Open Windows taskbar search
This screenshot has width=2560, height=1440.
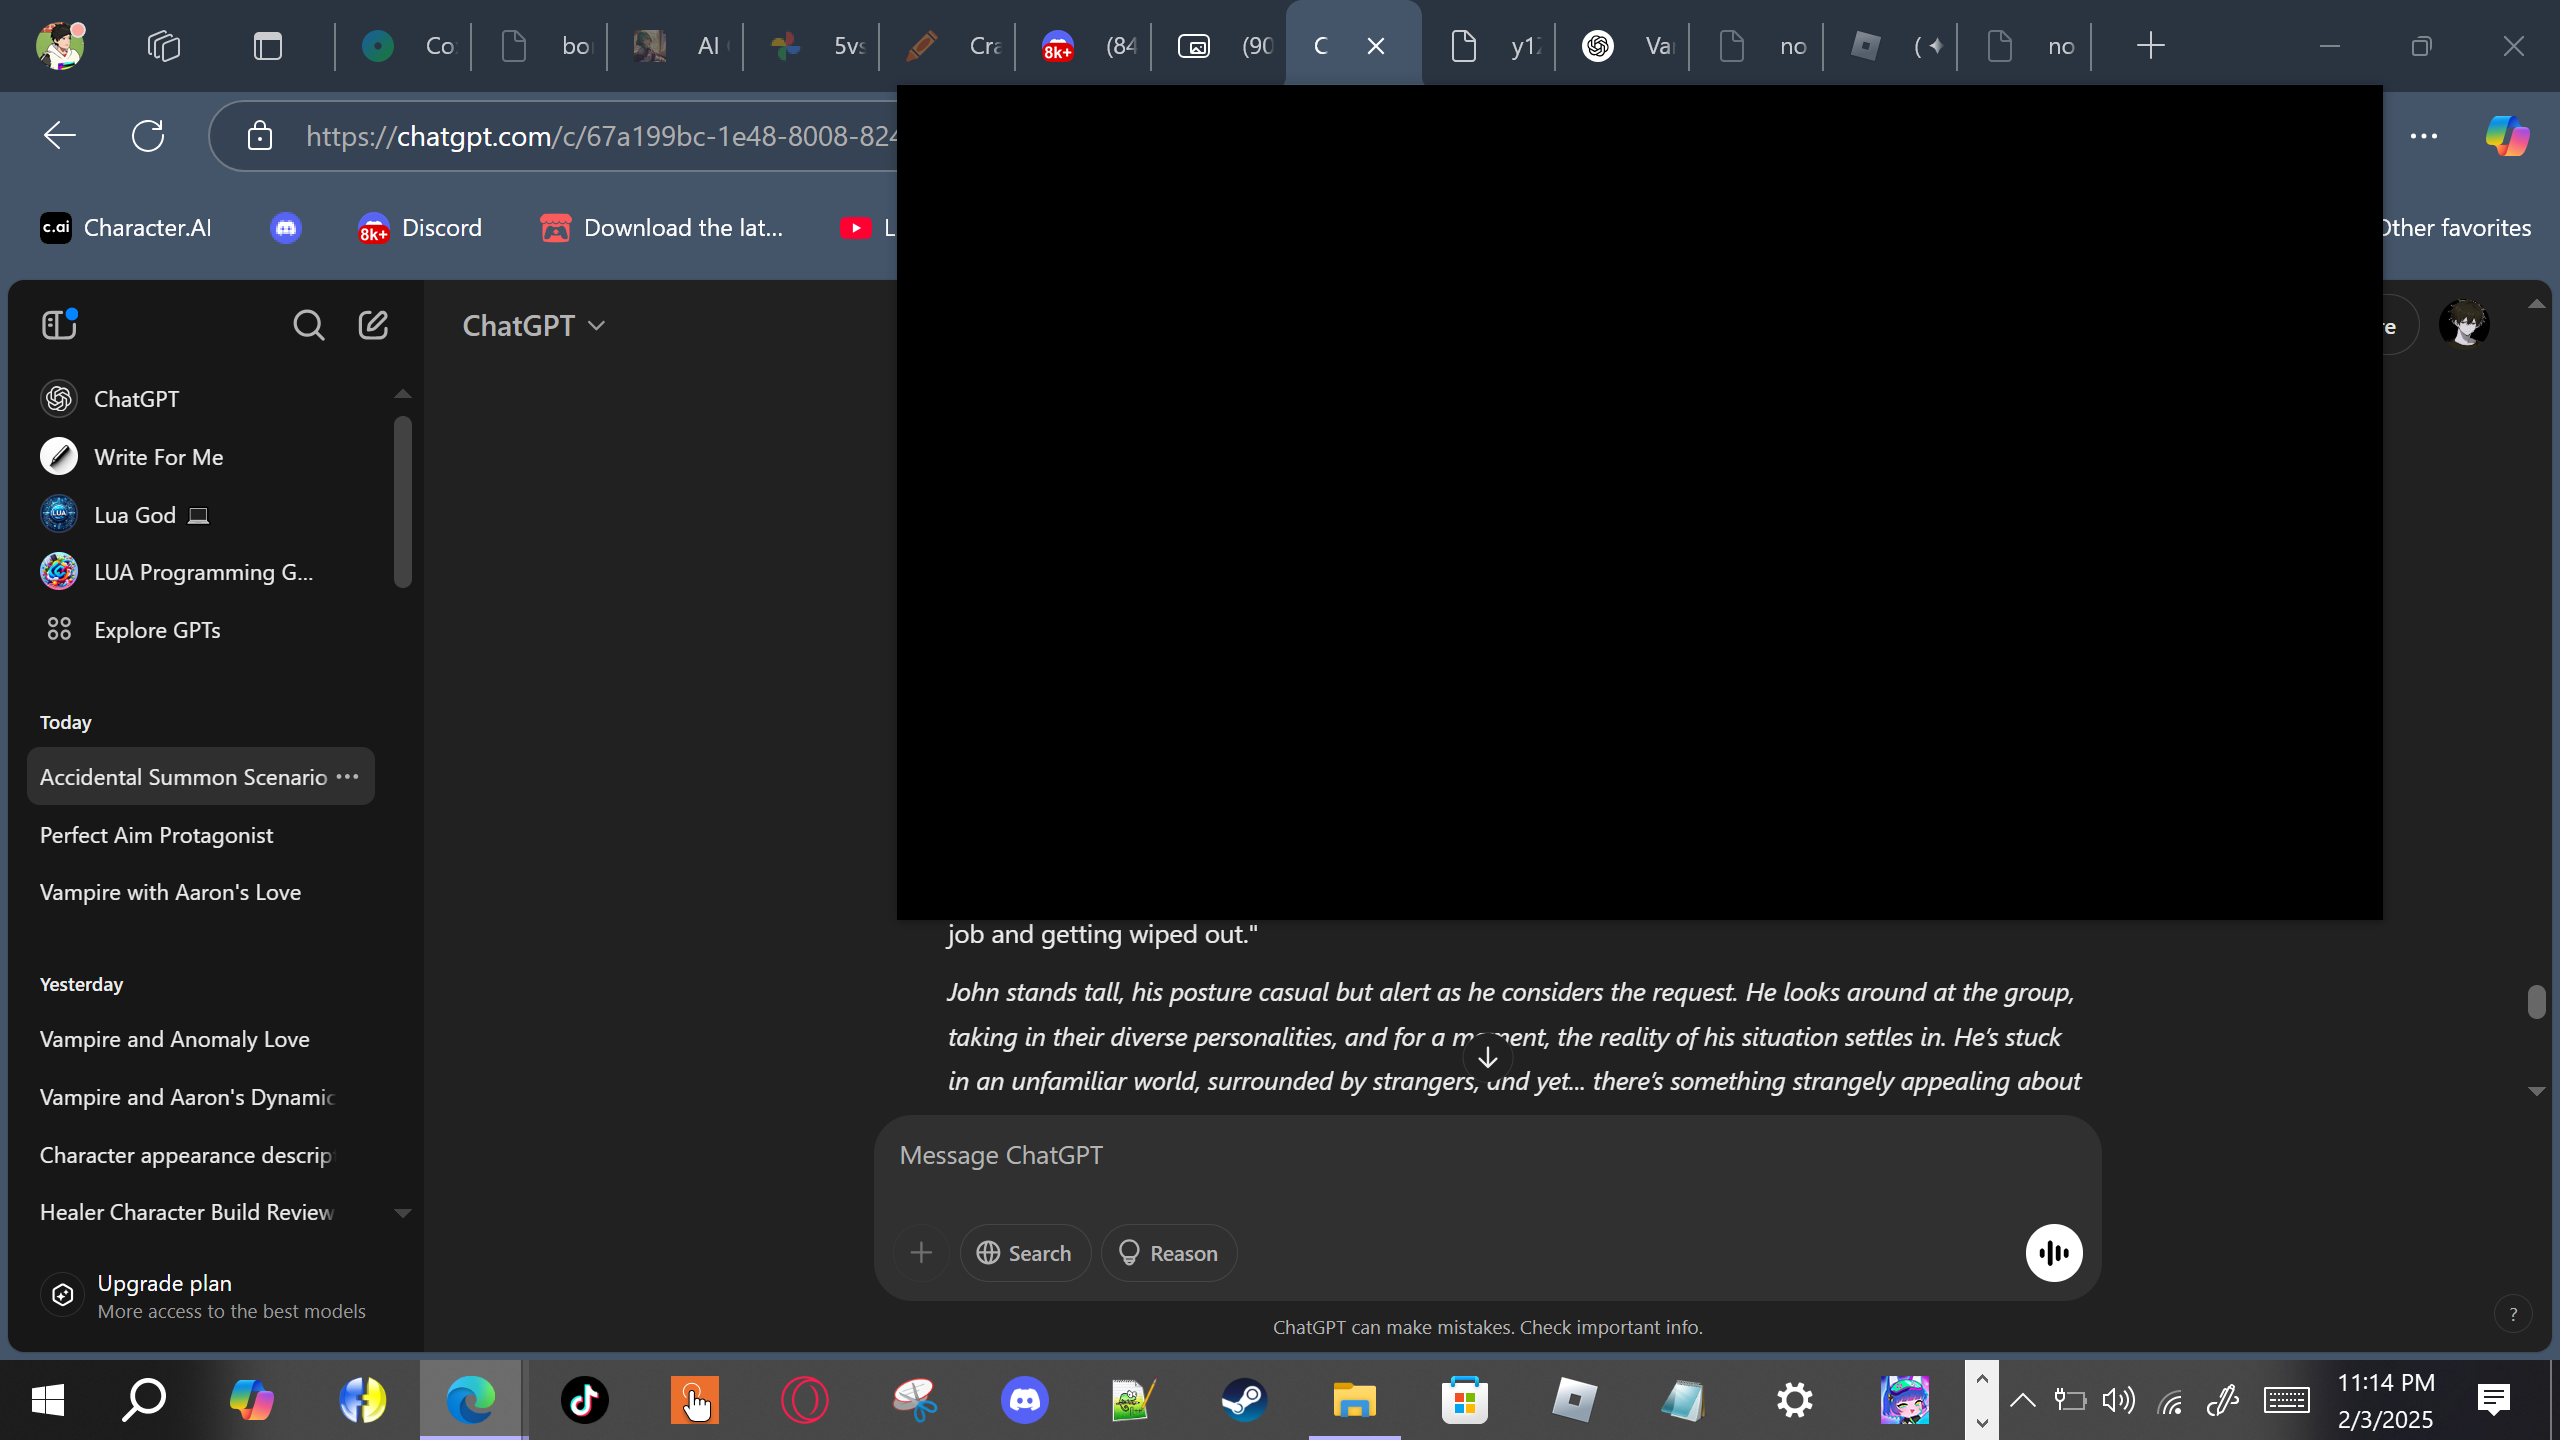(x=144, y=1400)
